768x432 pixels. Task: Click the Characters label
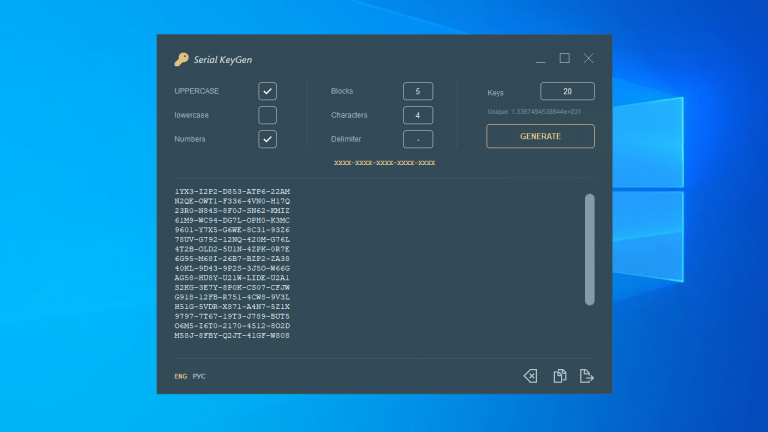(x=349, y=115)
